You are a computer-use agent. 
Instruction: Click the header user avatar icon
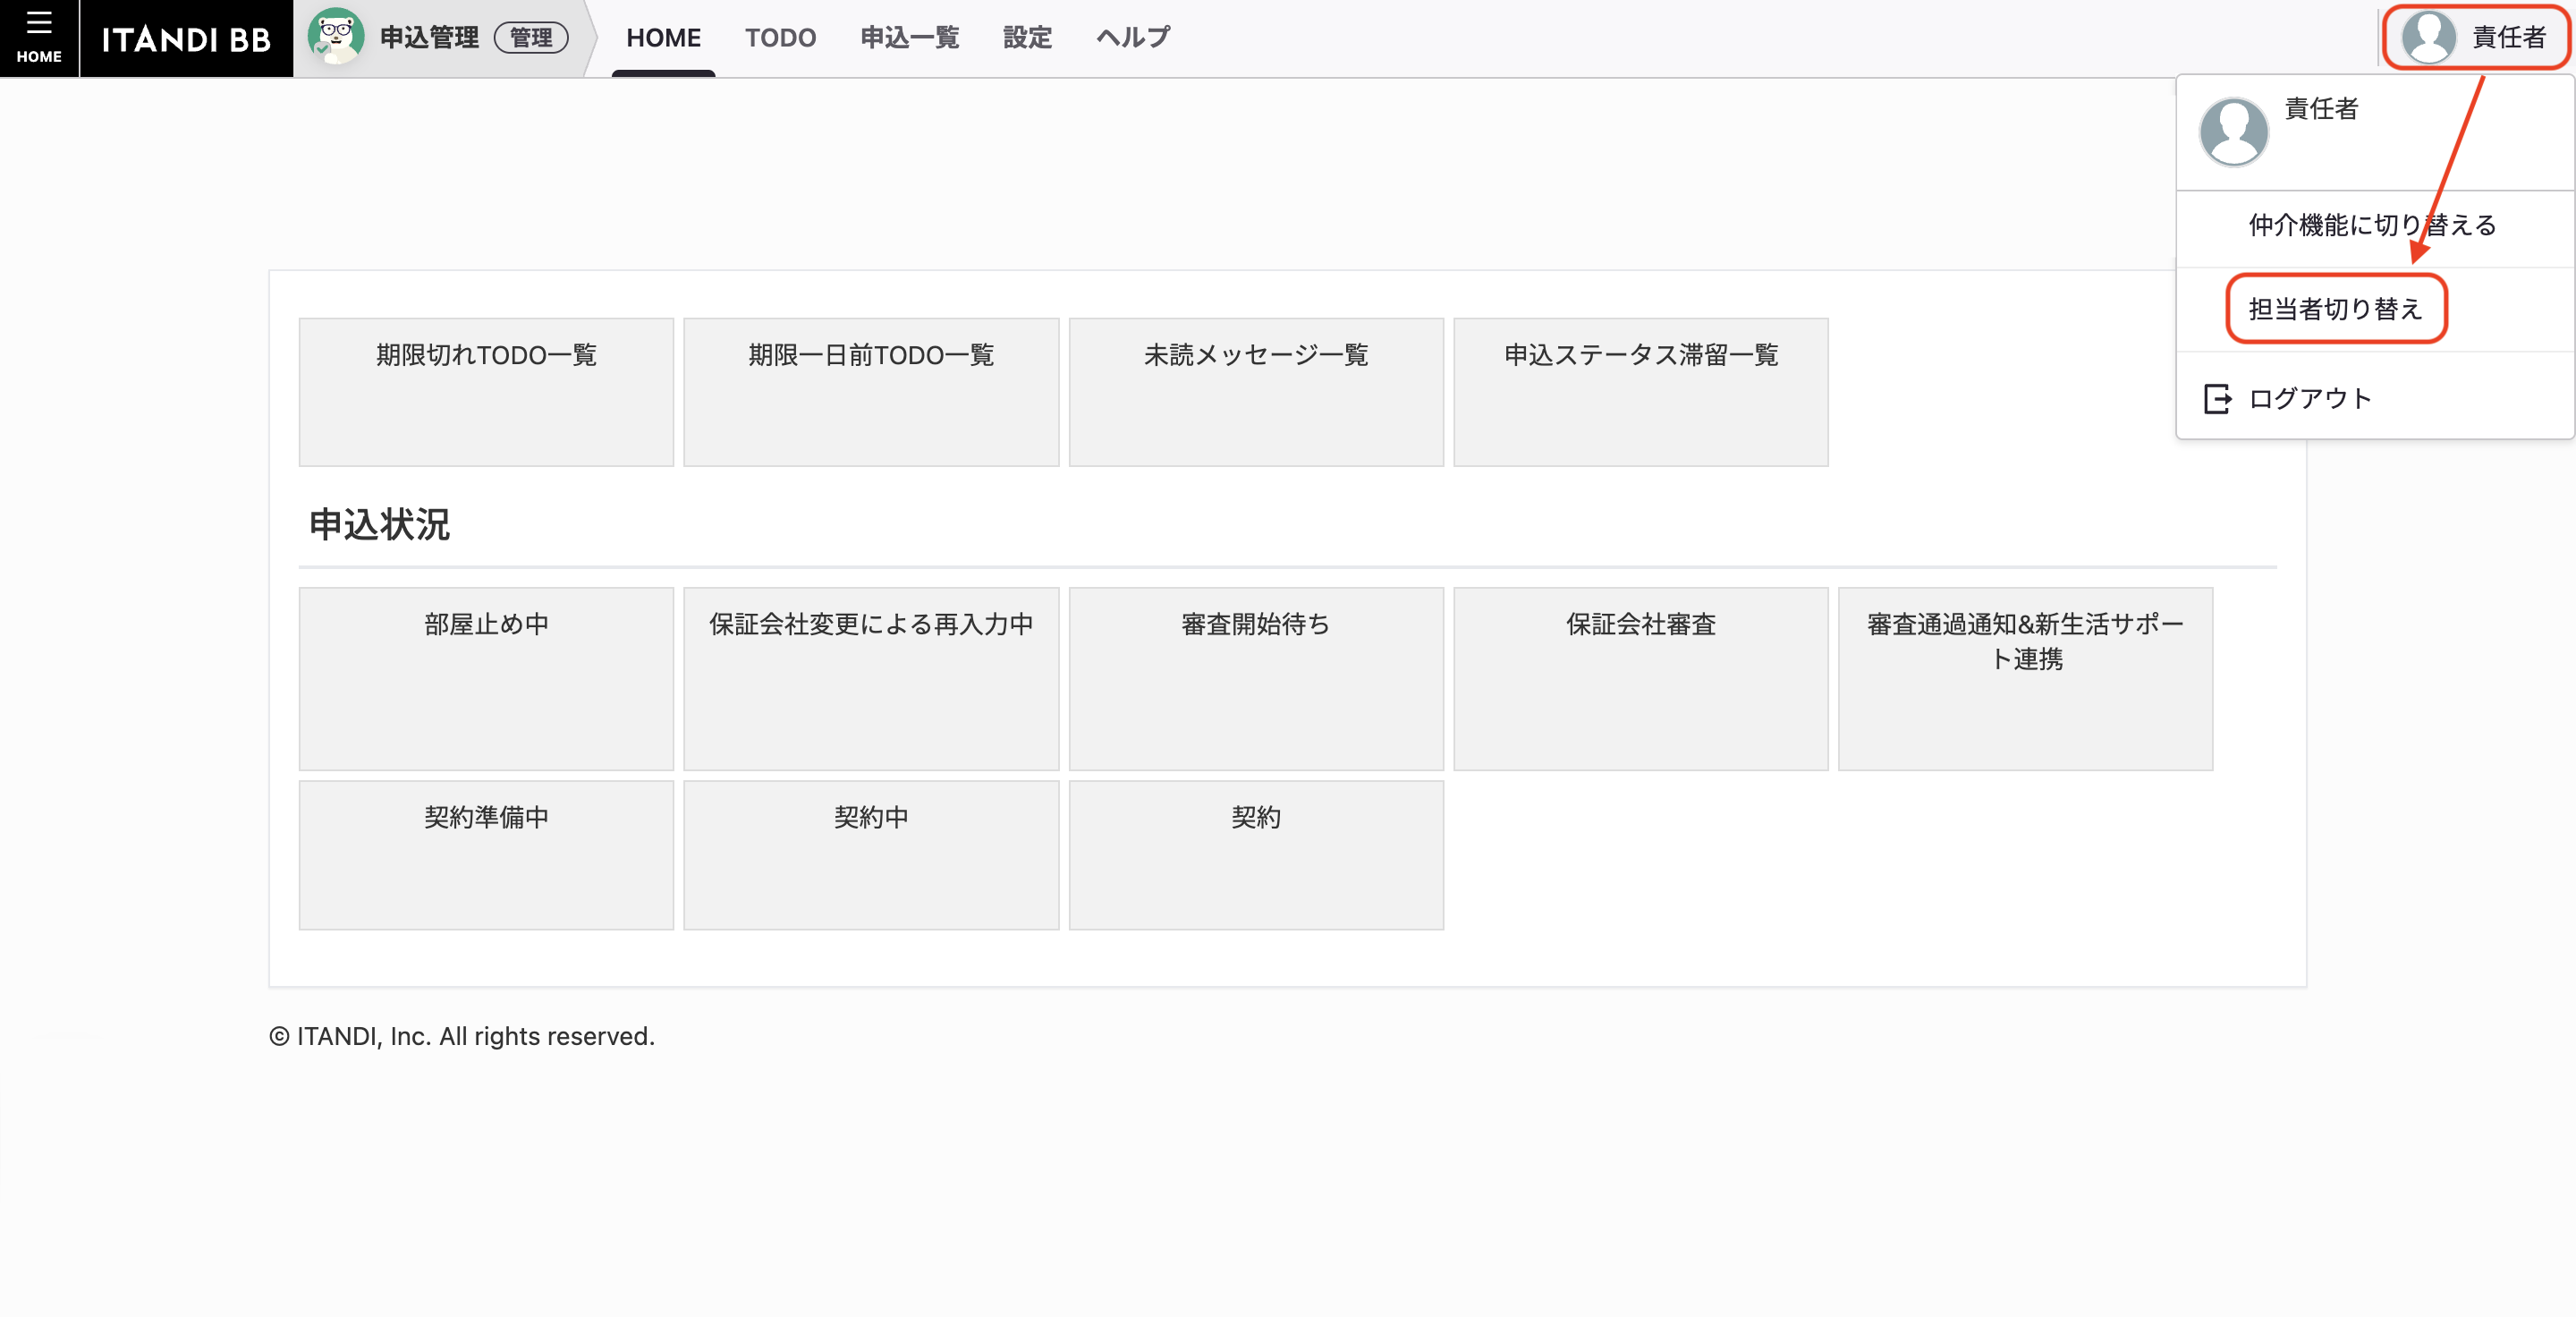click(2428, 37)
